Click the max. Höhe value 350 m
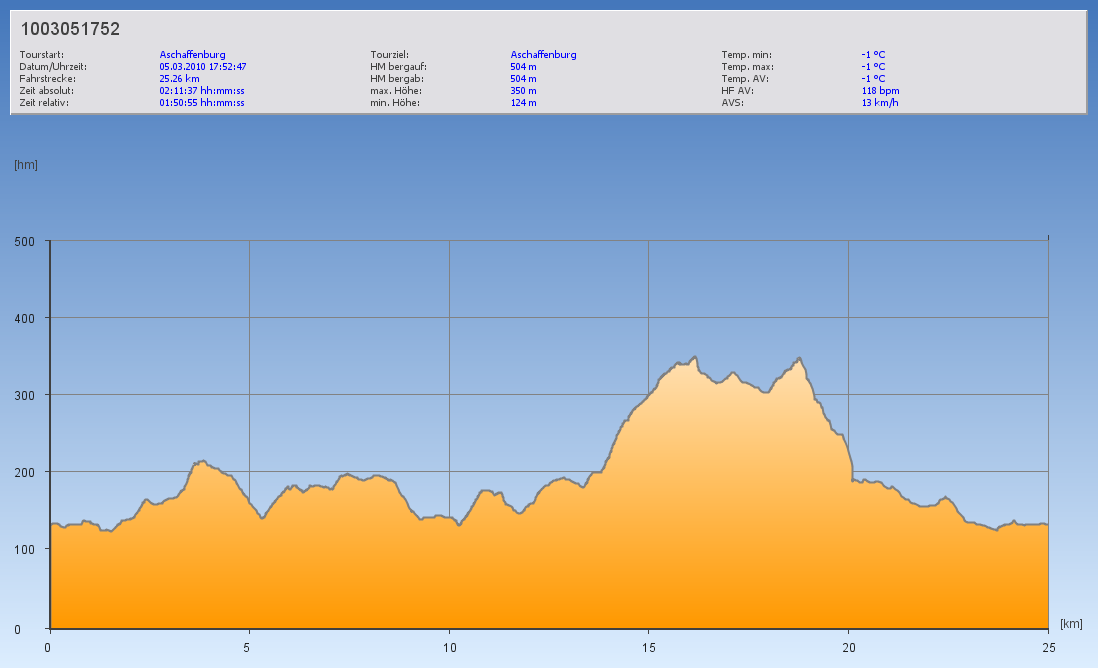The image size is (1098, 668). pyautogui.click(x=523, y=90)
